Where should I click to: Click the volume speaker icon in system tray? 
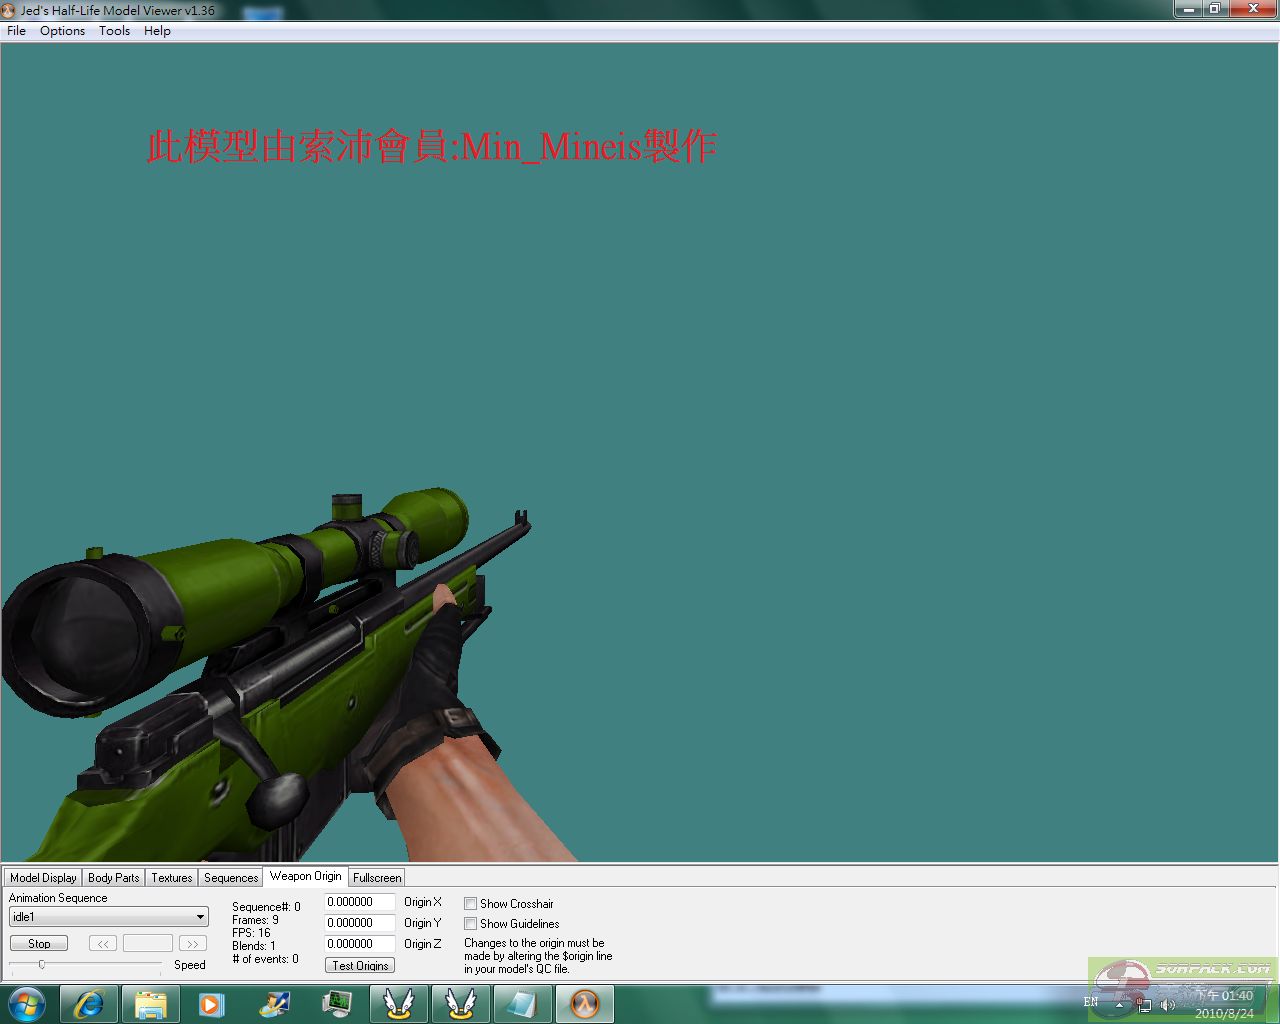pyautogui.click(x=1167, y=1004)
